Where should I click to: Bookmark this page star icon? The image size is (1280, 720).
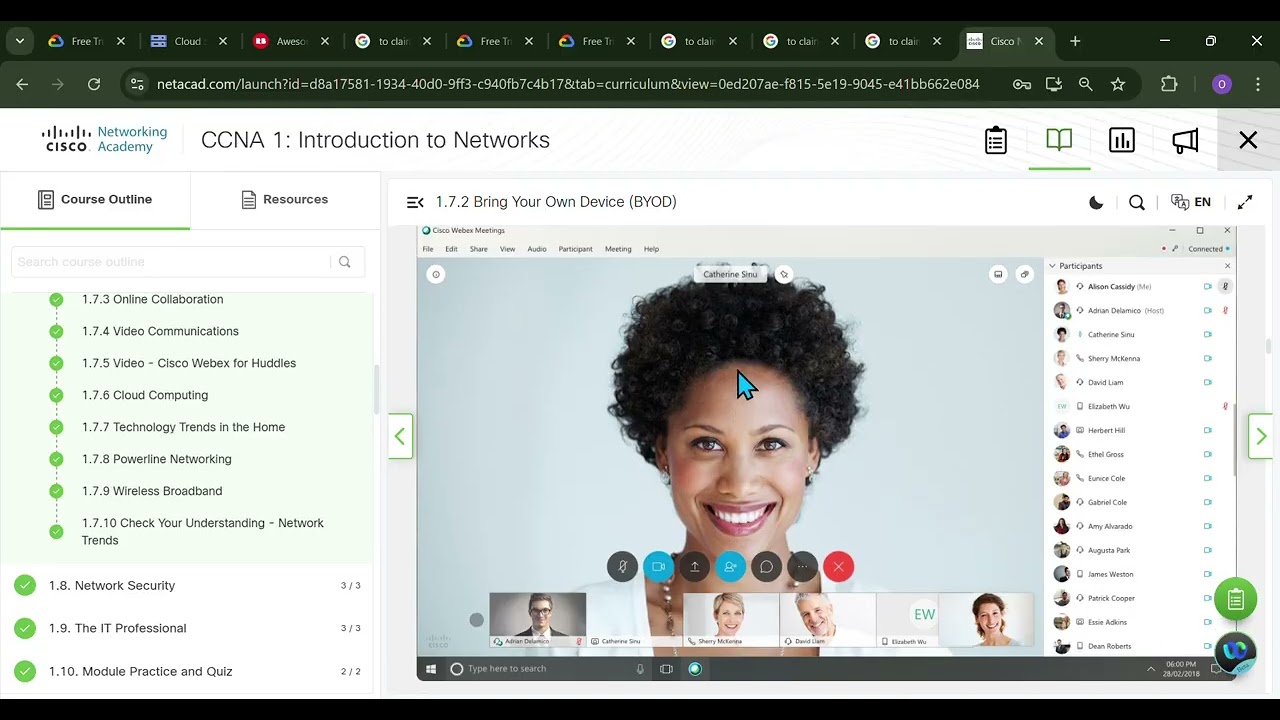tap(1118, 85)
